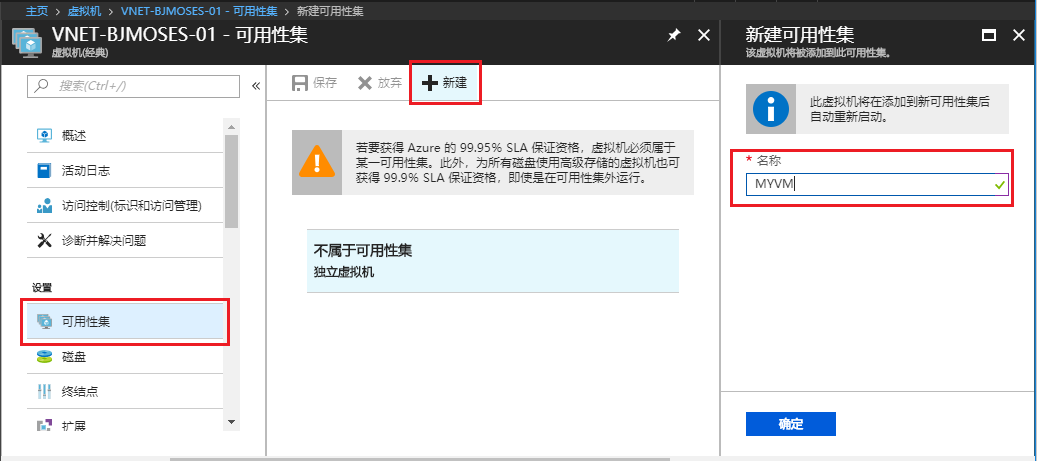Go to 主页 via breadcrumb
This screenshot has width=1037, height=461.
[x=36, y=10]
